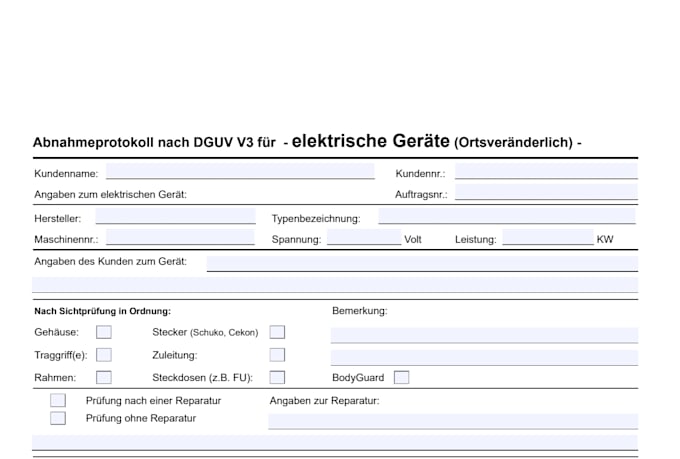Click the Kundenname input field

(240, 171)
